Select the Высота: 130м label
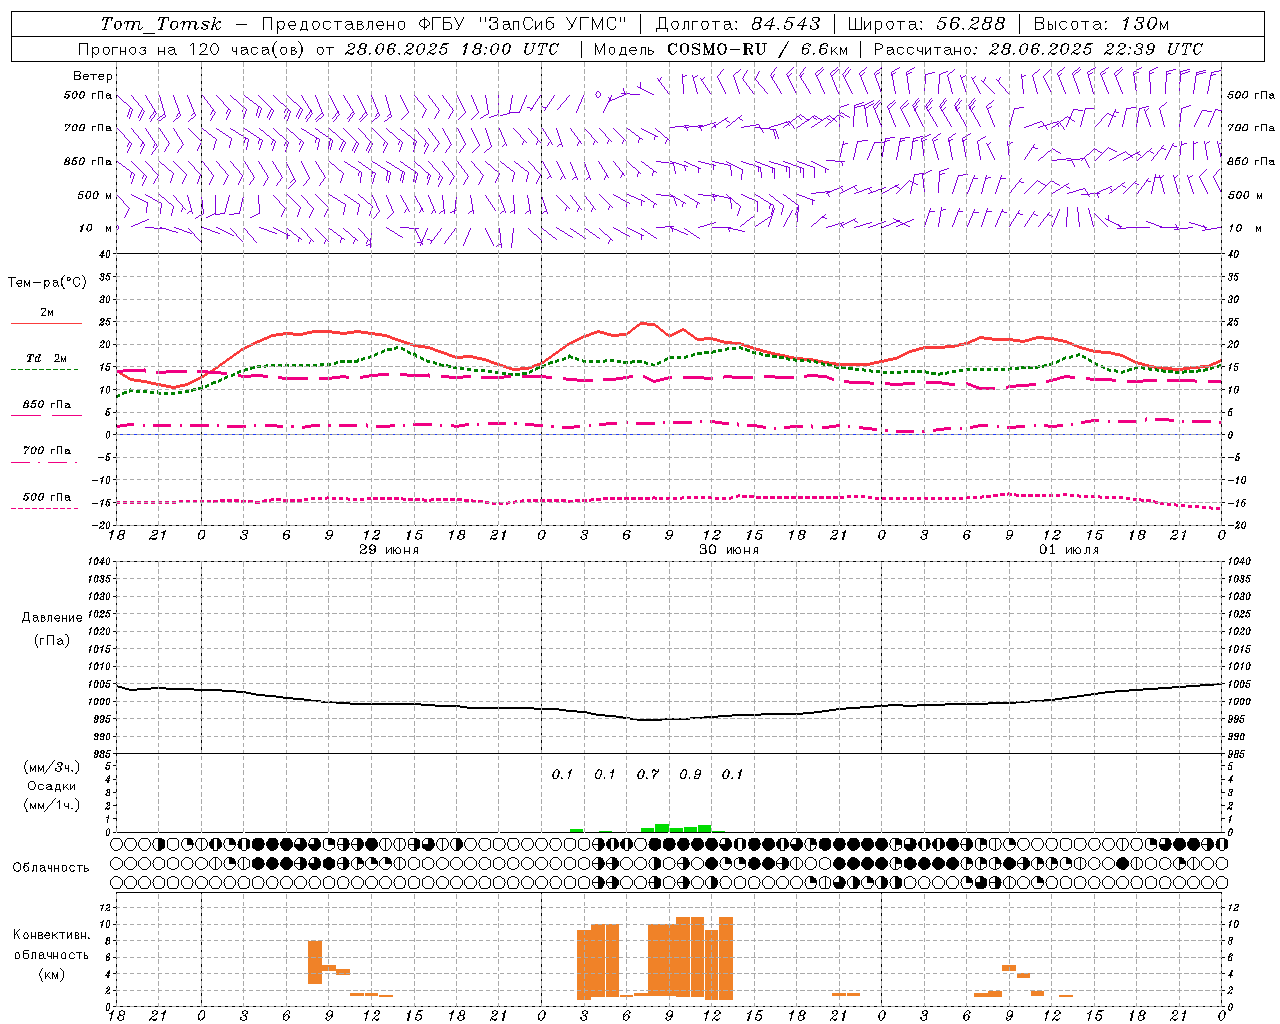 (x=1101, y=24)
